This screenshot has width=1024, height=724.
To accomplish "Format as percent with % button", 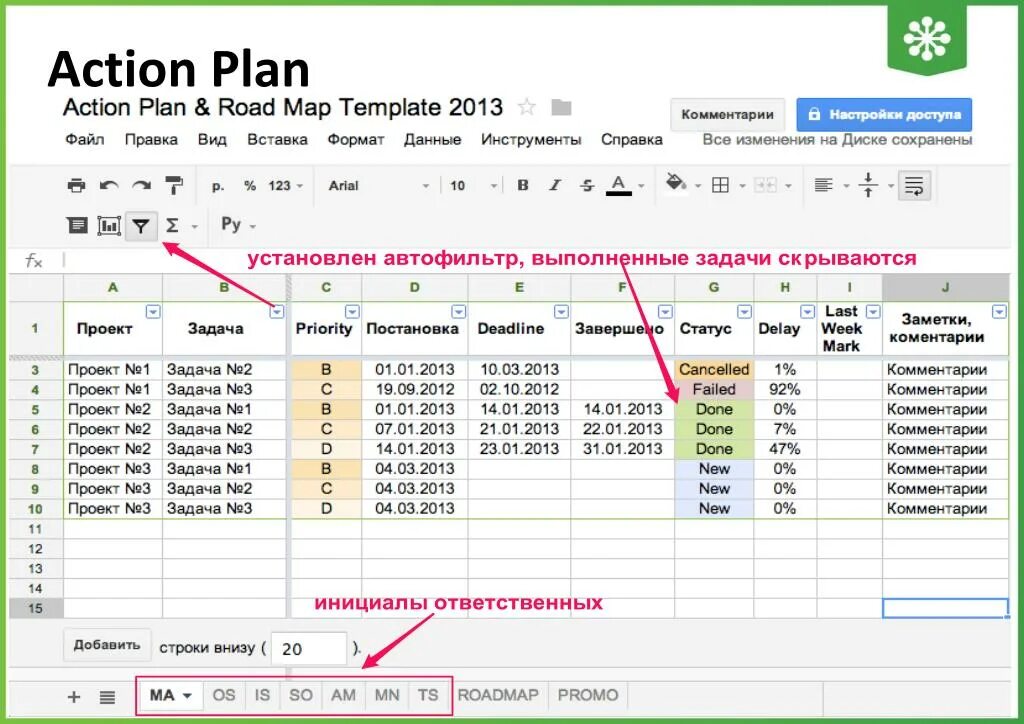I will click(249, 186).
